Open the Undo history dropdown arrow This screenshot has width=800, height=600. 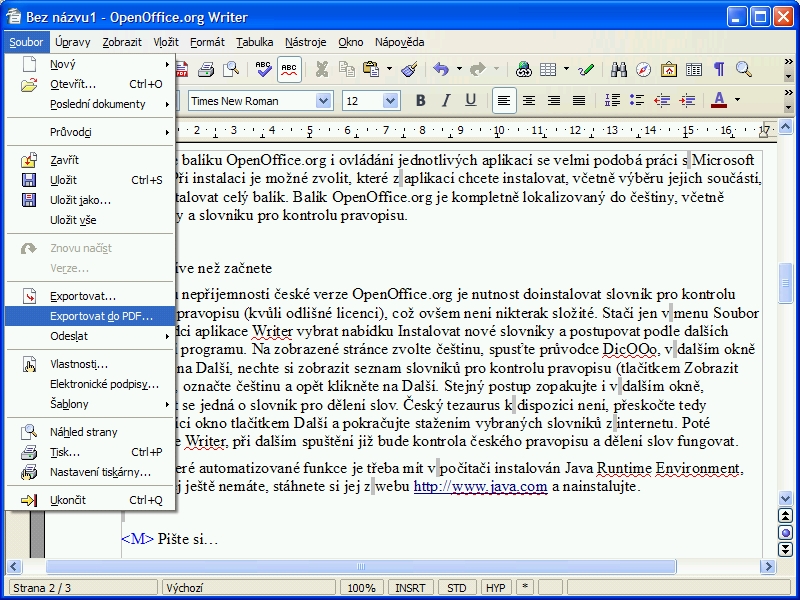pyautogui.click(x=459, y=69)
